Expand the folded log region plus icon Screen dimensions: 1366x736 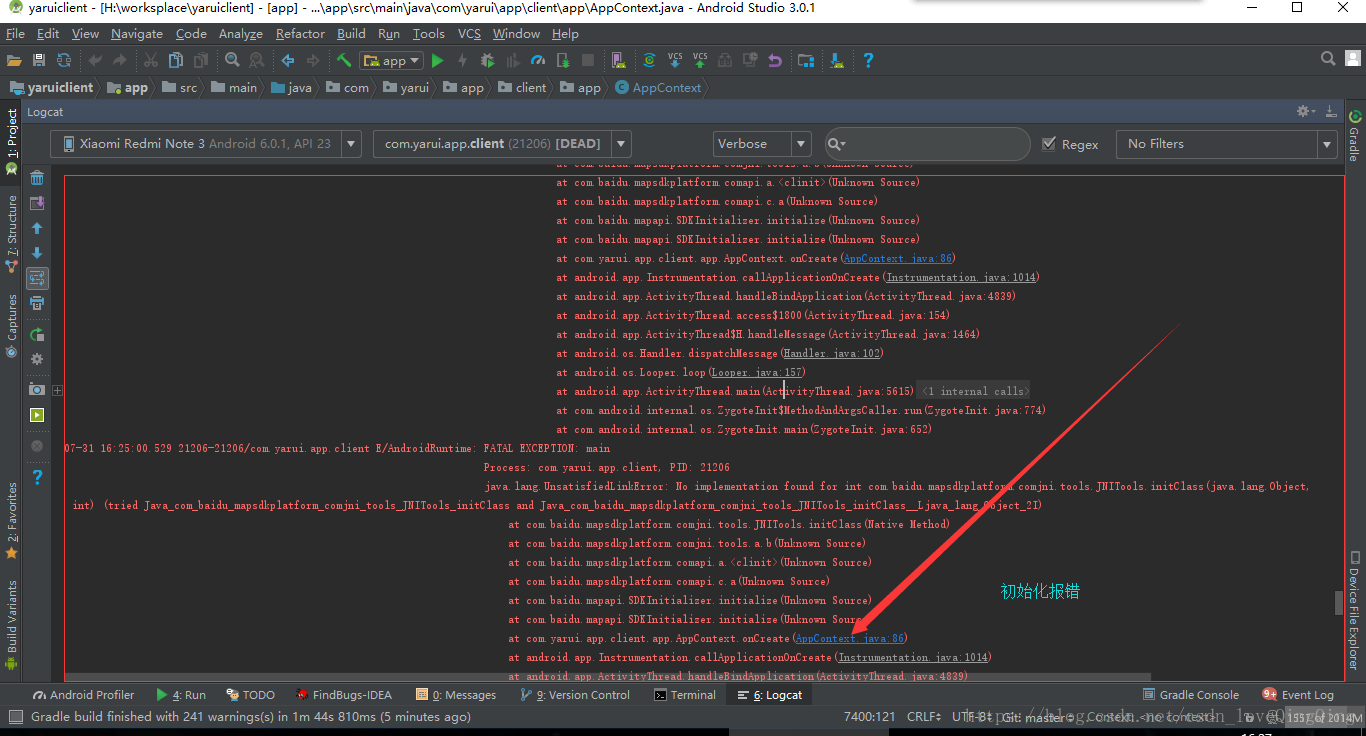point(58,391)
